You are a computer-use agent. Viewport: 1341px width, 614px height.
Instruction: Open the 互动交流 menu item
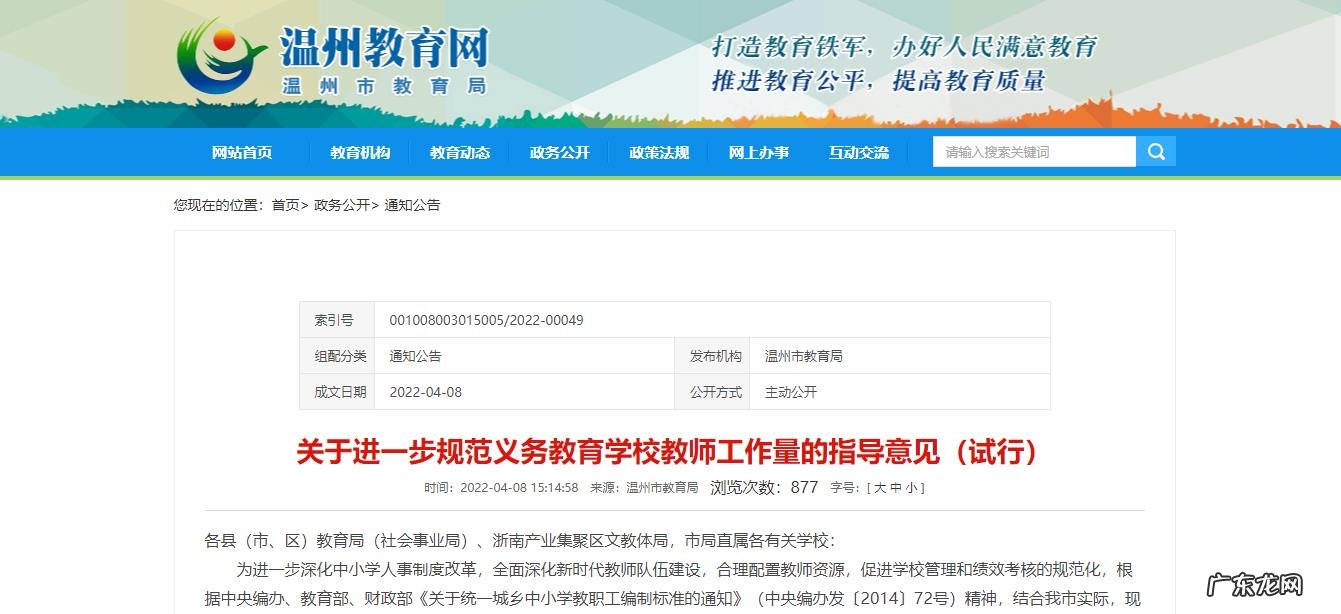point(857,152)
